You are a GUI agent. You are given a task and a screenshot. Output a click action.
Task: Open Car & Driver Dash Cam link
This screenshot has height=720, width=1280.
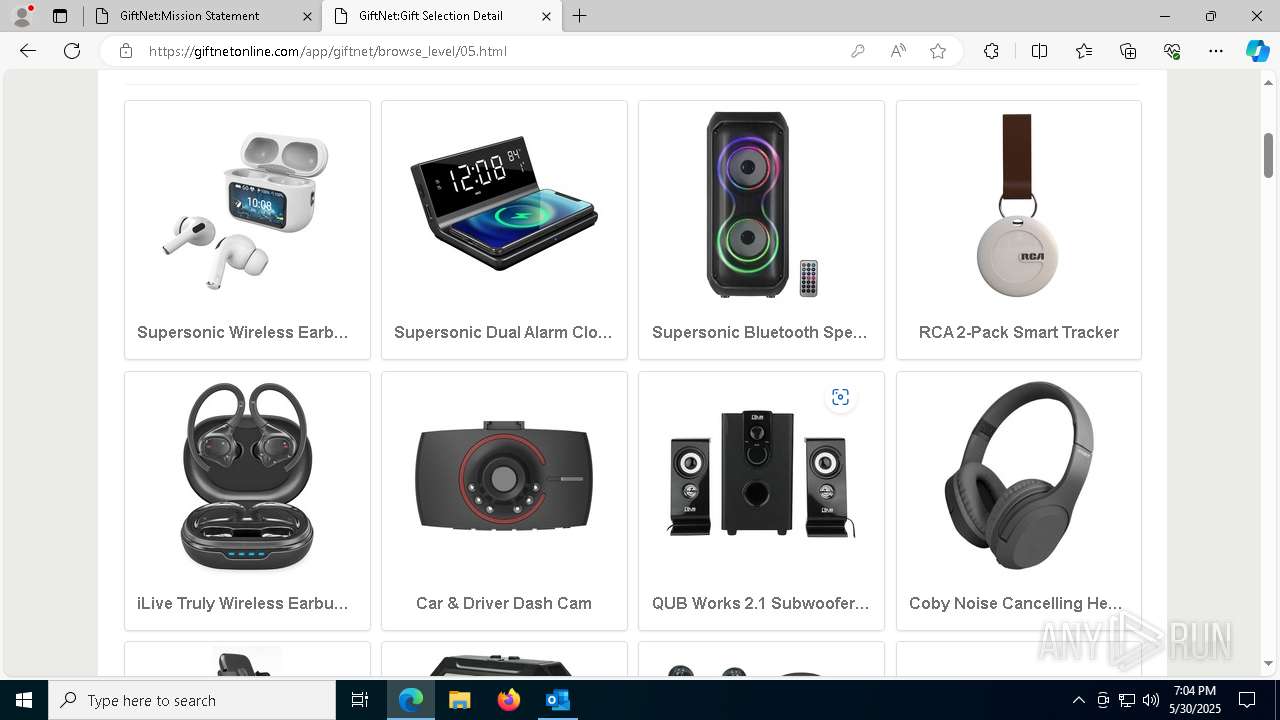point(504,603)
